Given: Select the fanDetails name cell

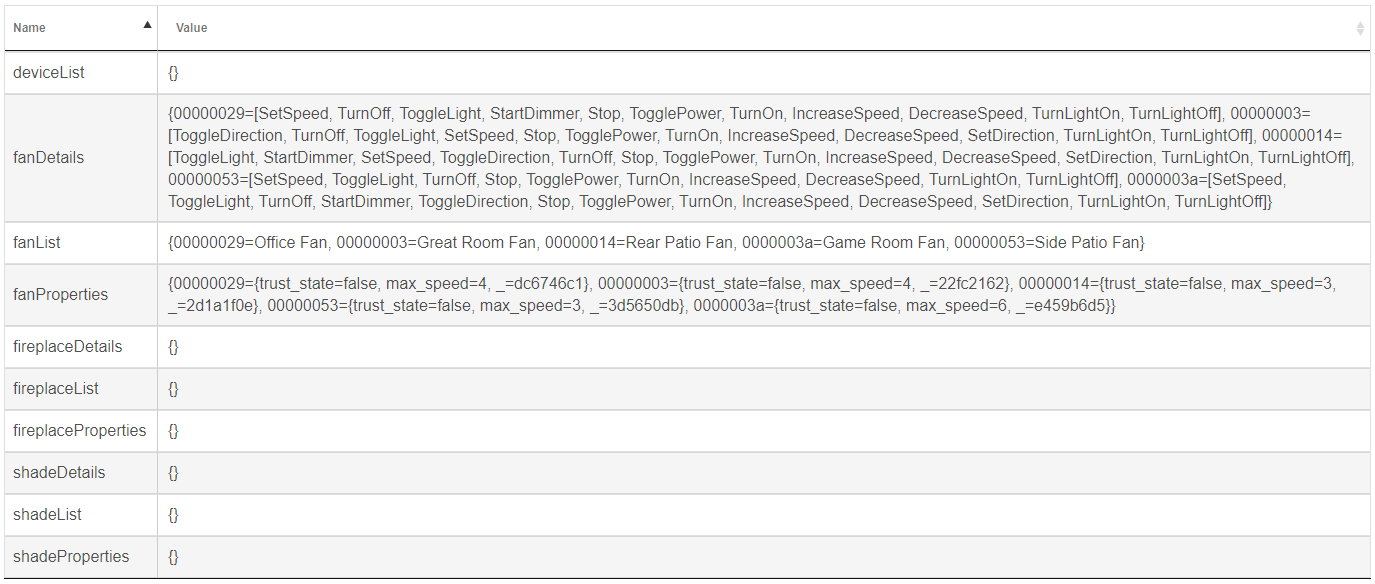Looking at the screenshot, I should tap(81, 157).
